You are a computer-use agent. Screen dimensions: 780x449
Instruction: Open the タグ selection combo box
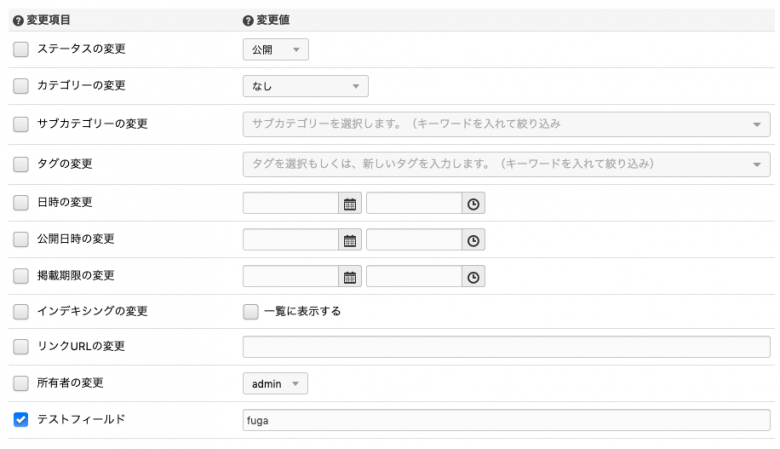pos(506,163)
